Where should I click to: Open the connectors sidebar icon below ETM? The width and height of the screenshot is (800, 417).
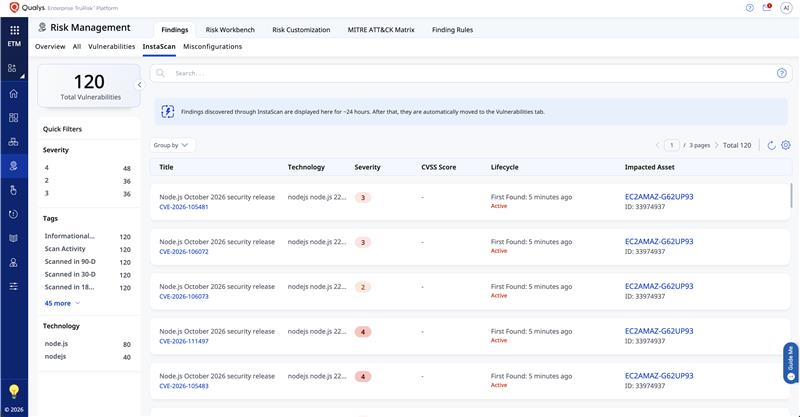(12, 68)
